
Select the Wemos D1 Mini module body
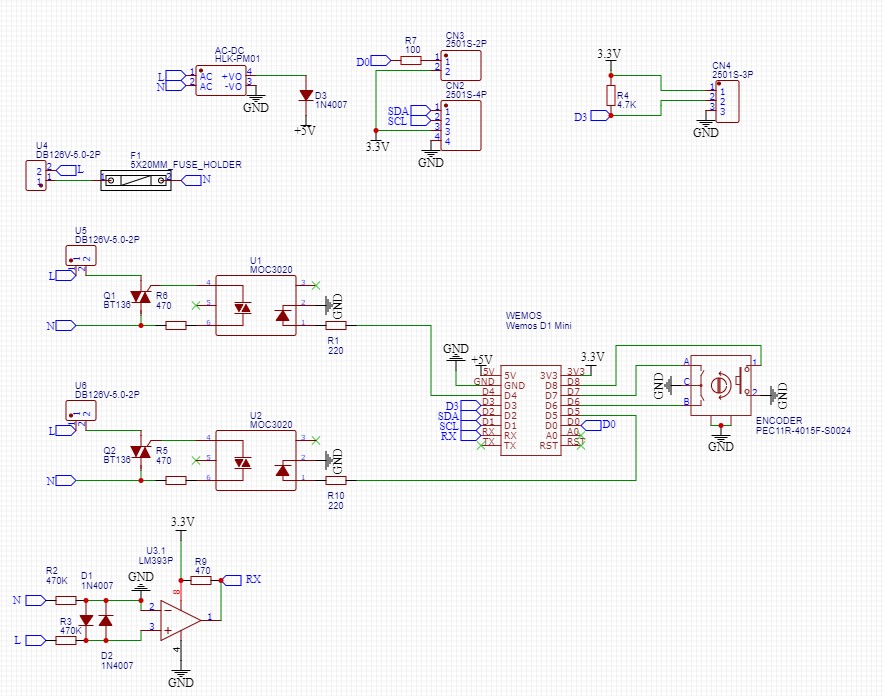530,410
